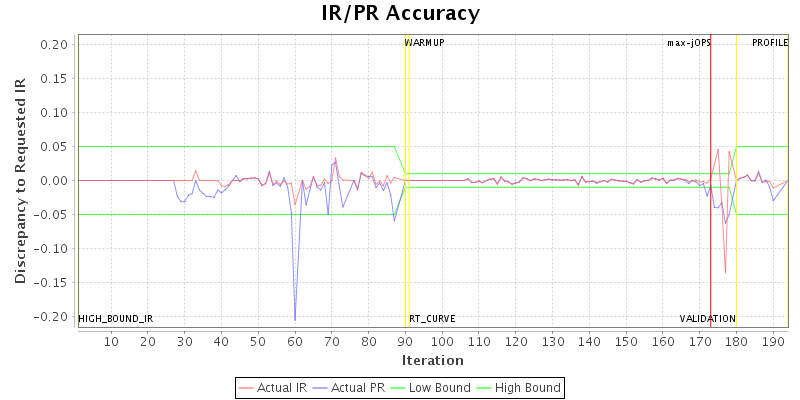
Task: Click the bottom of the blue spike at iteration 60
Action: 295,319
